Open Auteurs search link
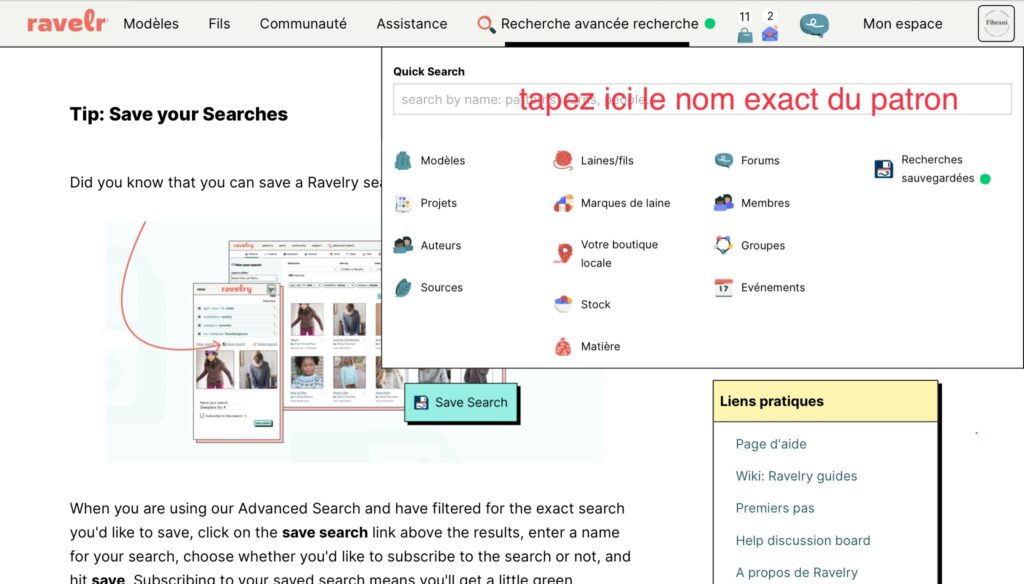 coord(441,246)
